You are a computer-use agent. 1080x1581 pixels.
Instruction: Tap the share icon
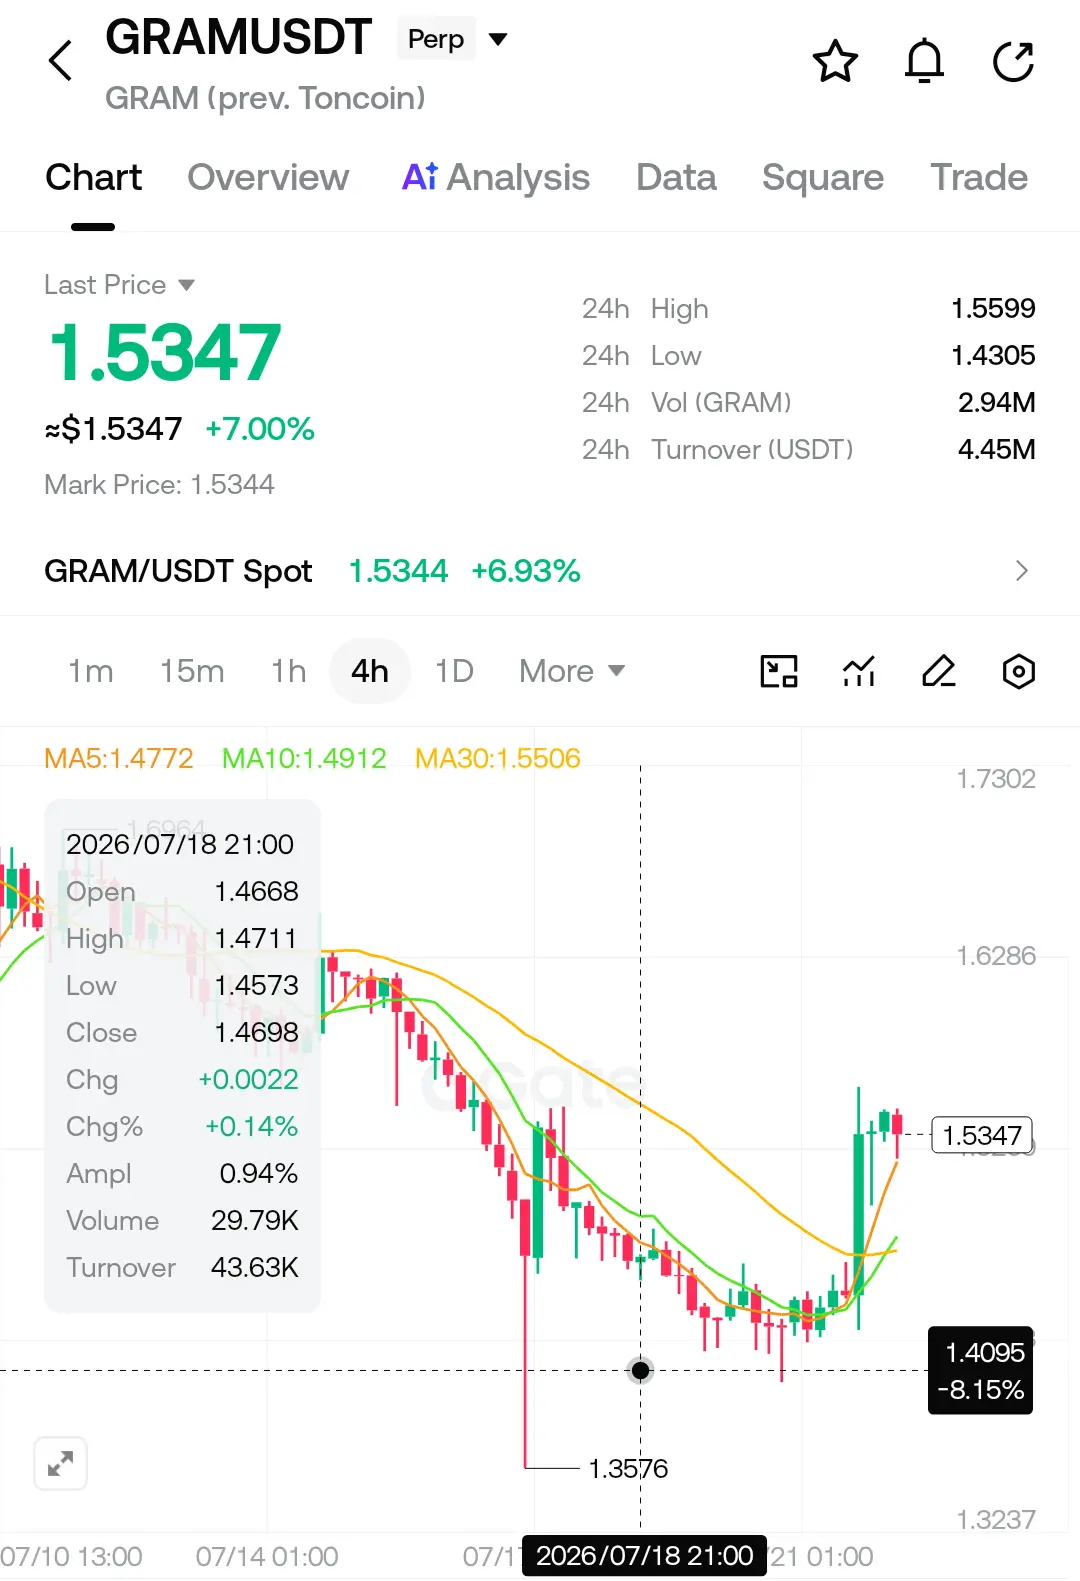[x=1013, y=61]
